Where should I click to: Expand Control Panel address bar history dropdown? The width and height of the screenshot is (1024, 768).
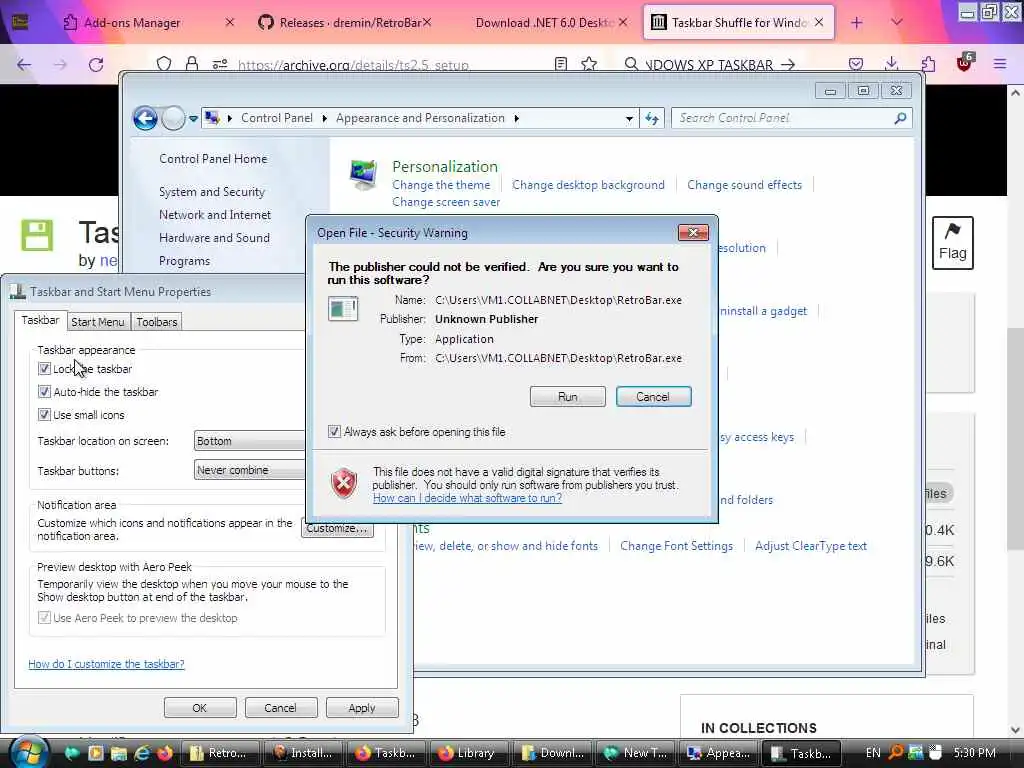629,119
